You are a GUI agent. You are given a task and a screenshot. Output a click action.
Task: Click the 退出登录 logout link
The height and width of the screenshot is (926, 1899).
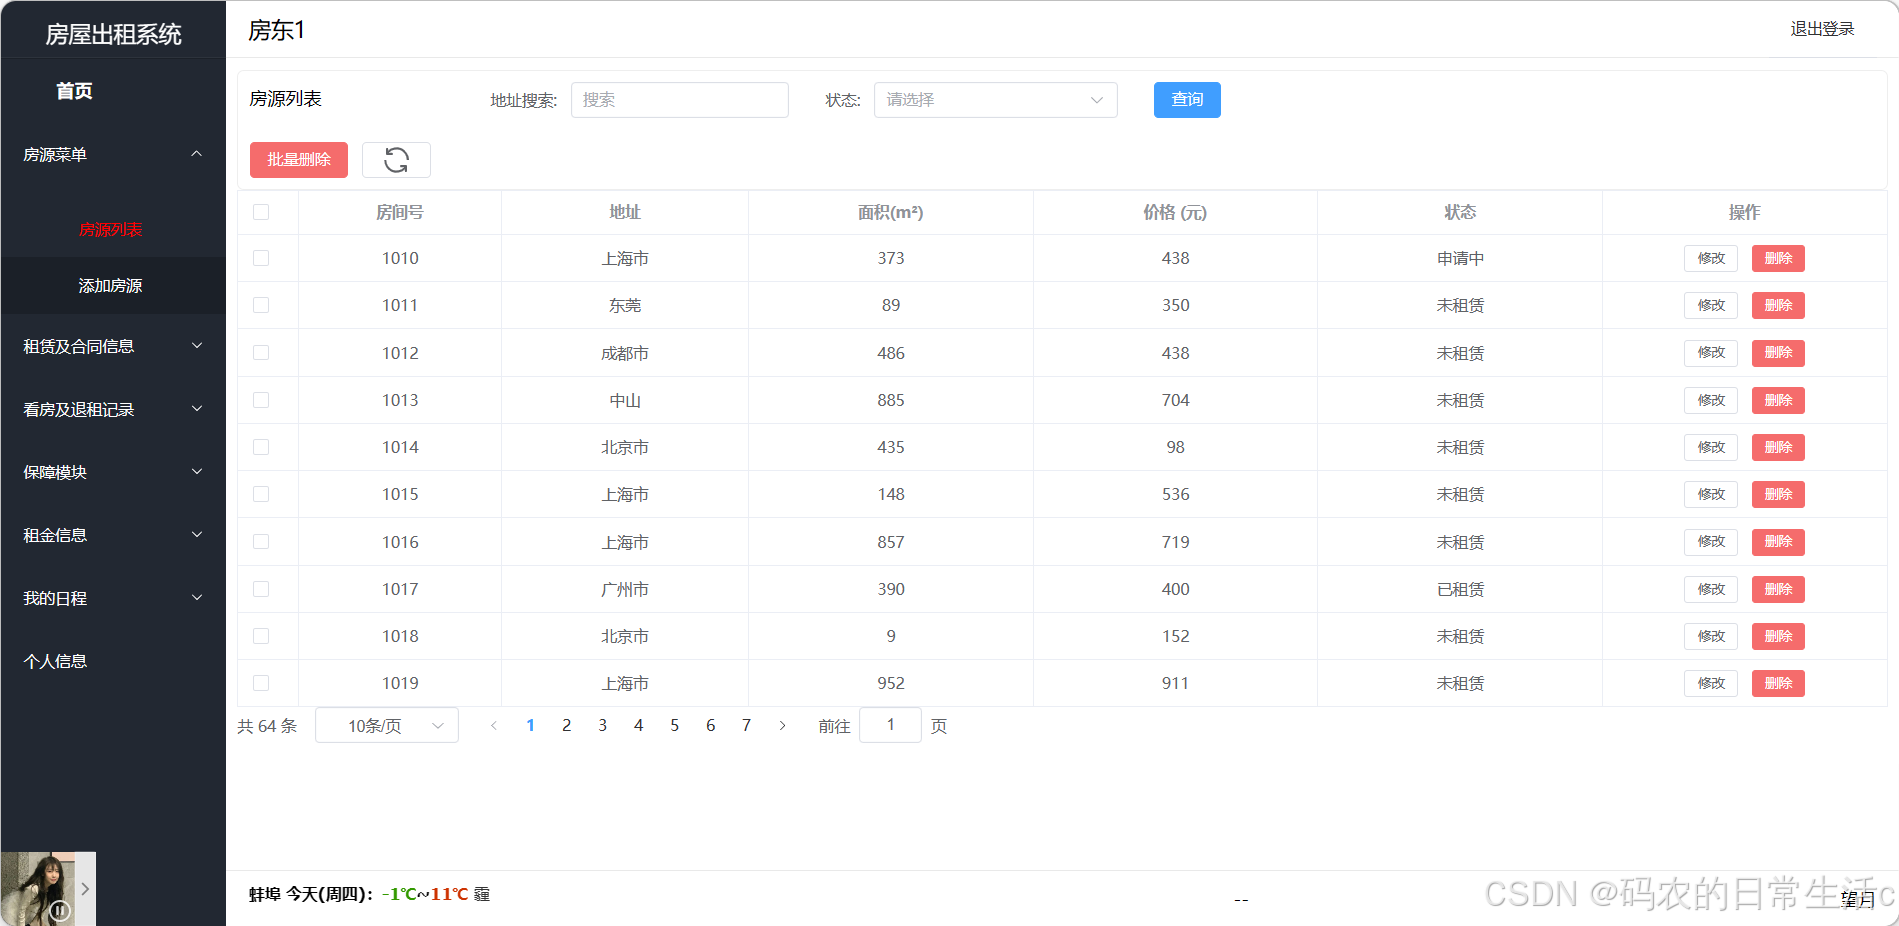(x=1820, y=29)
